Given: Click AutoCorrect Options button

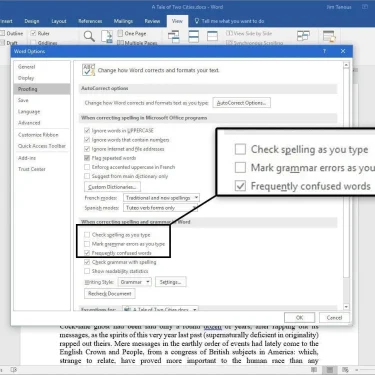Looking at the screenshot, I should click(x=242, y=103).
